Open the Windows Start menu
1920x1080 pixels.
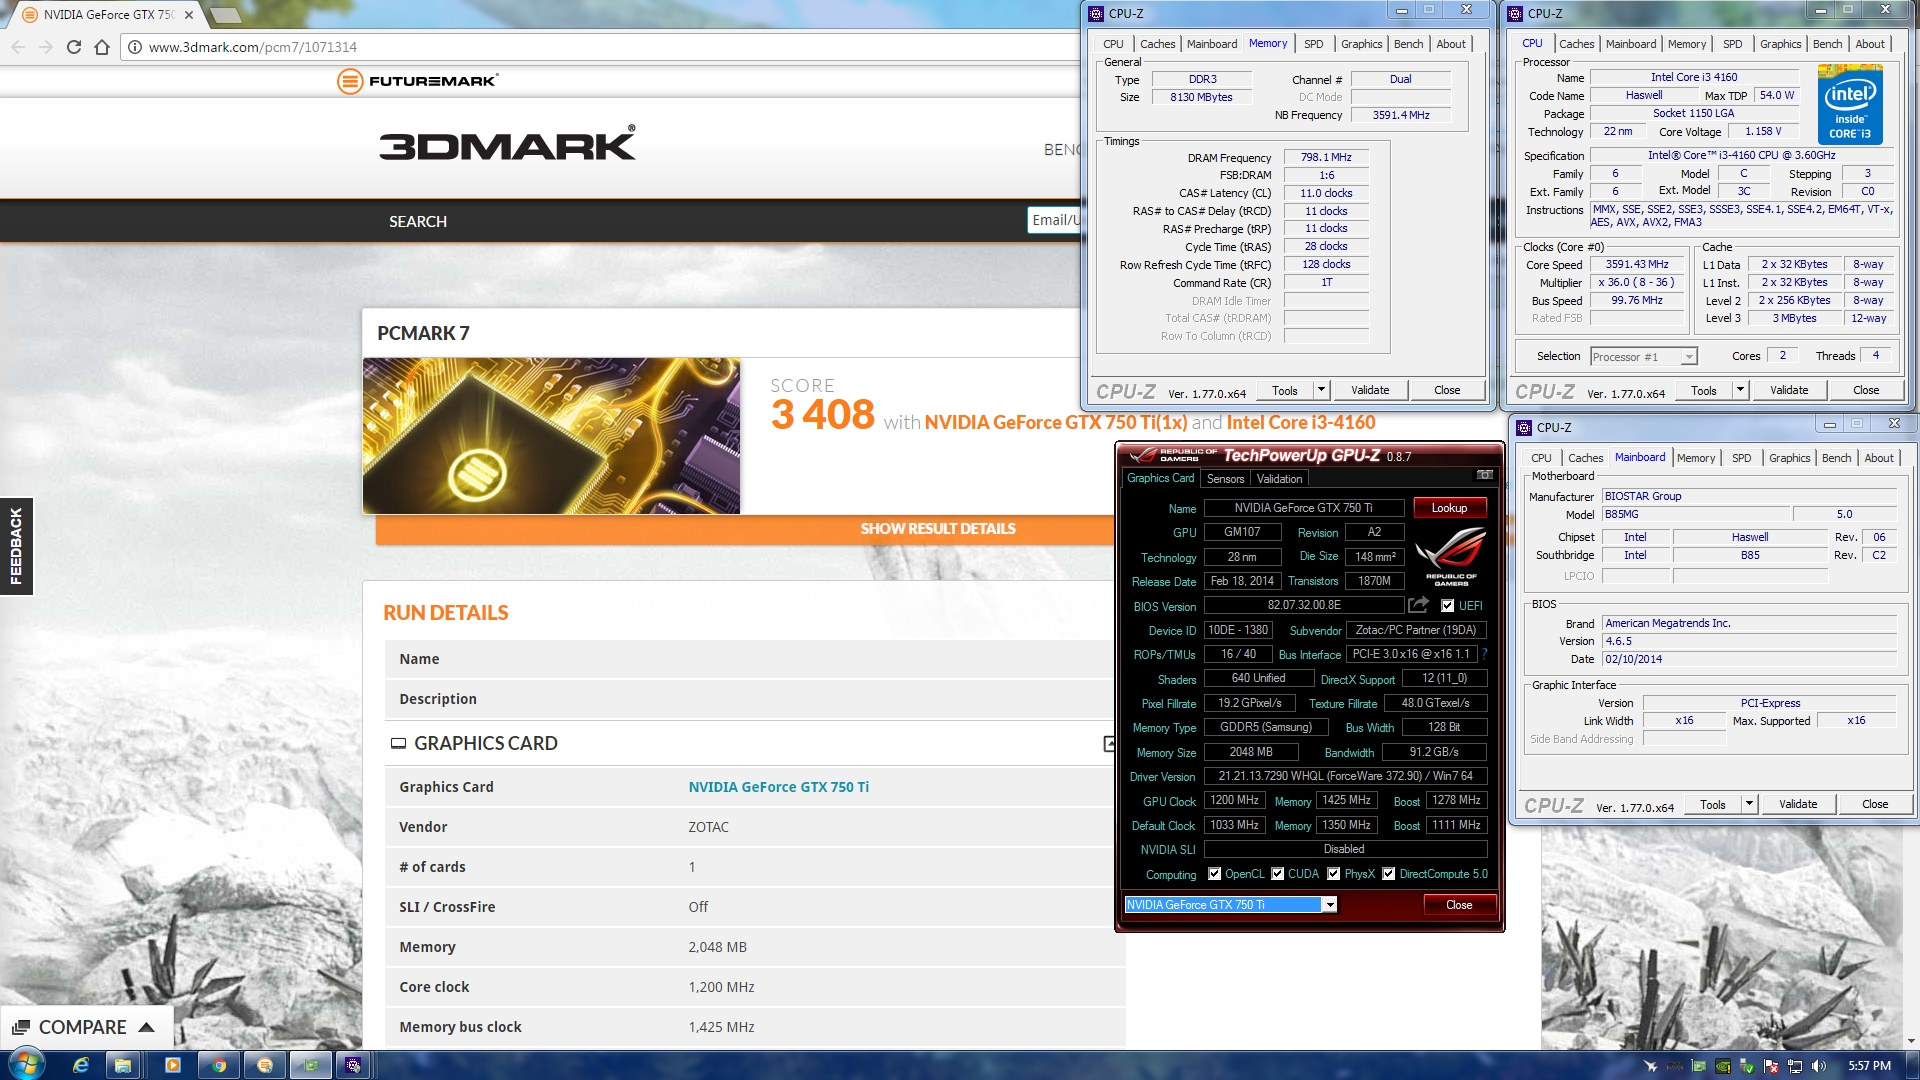click(25, 1065)
